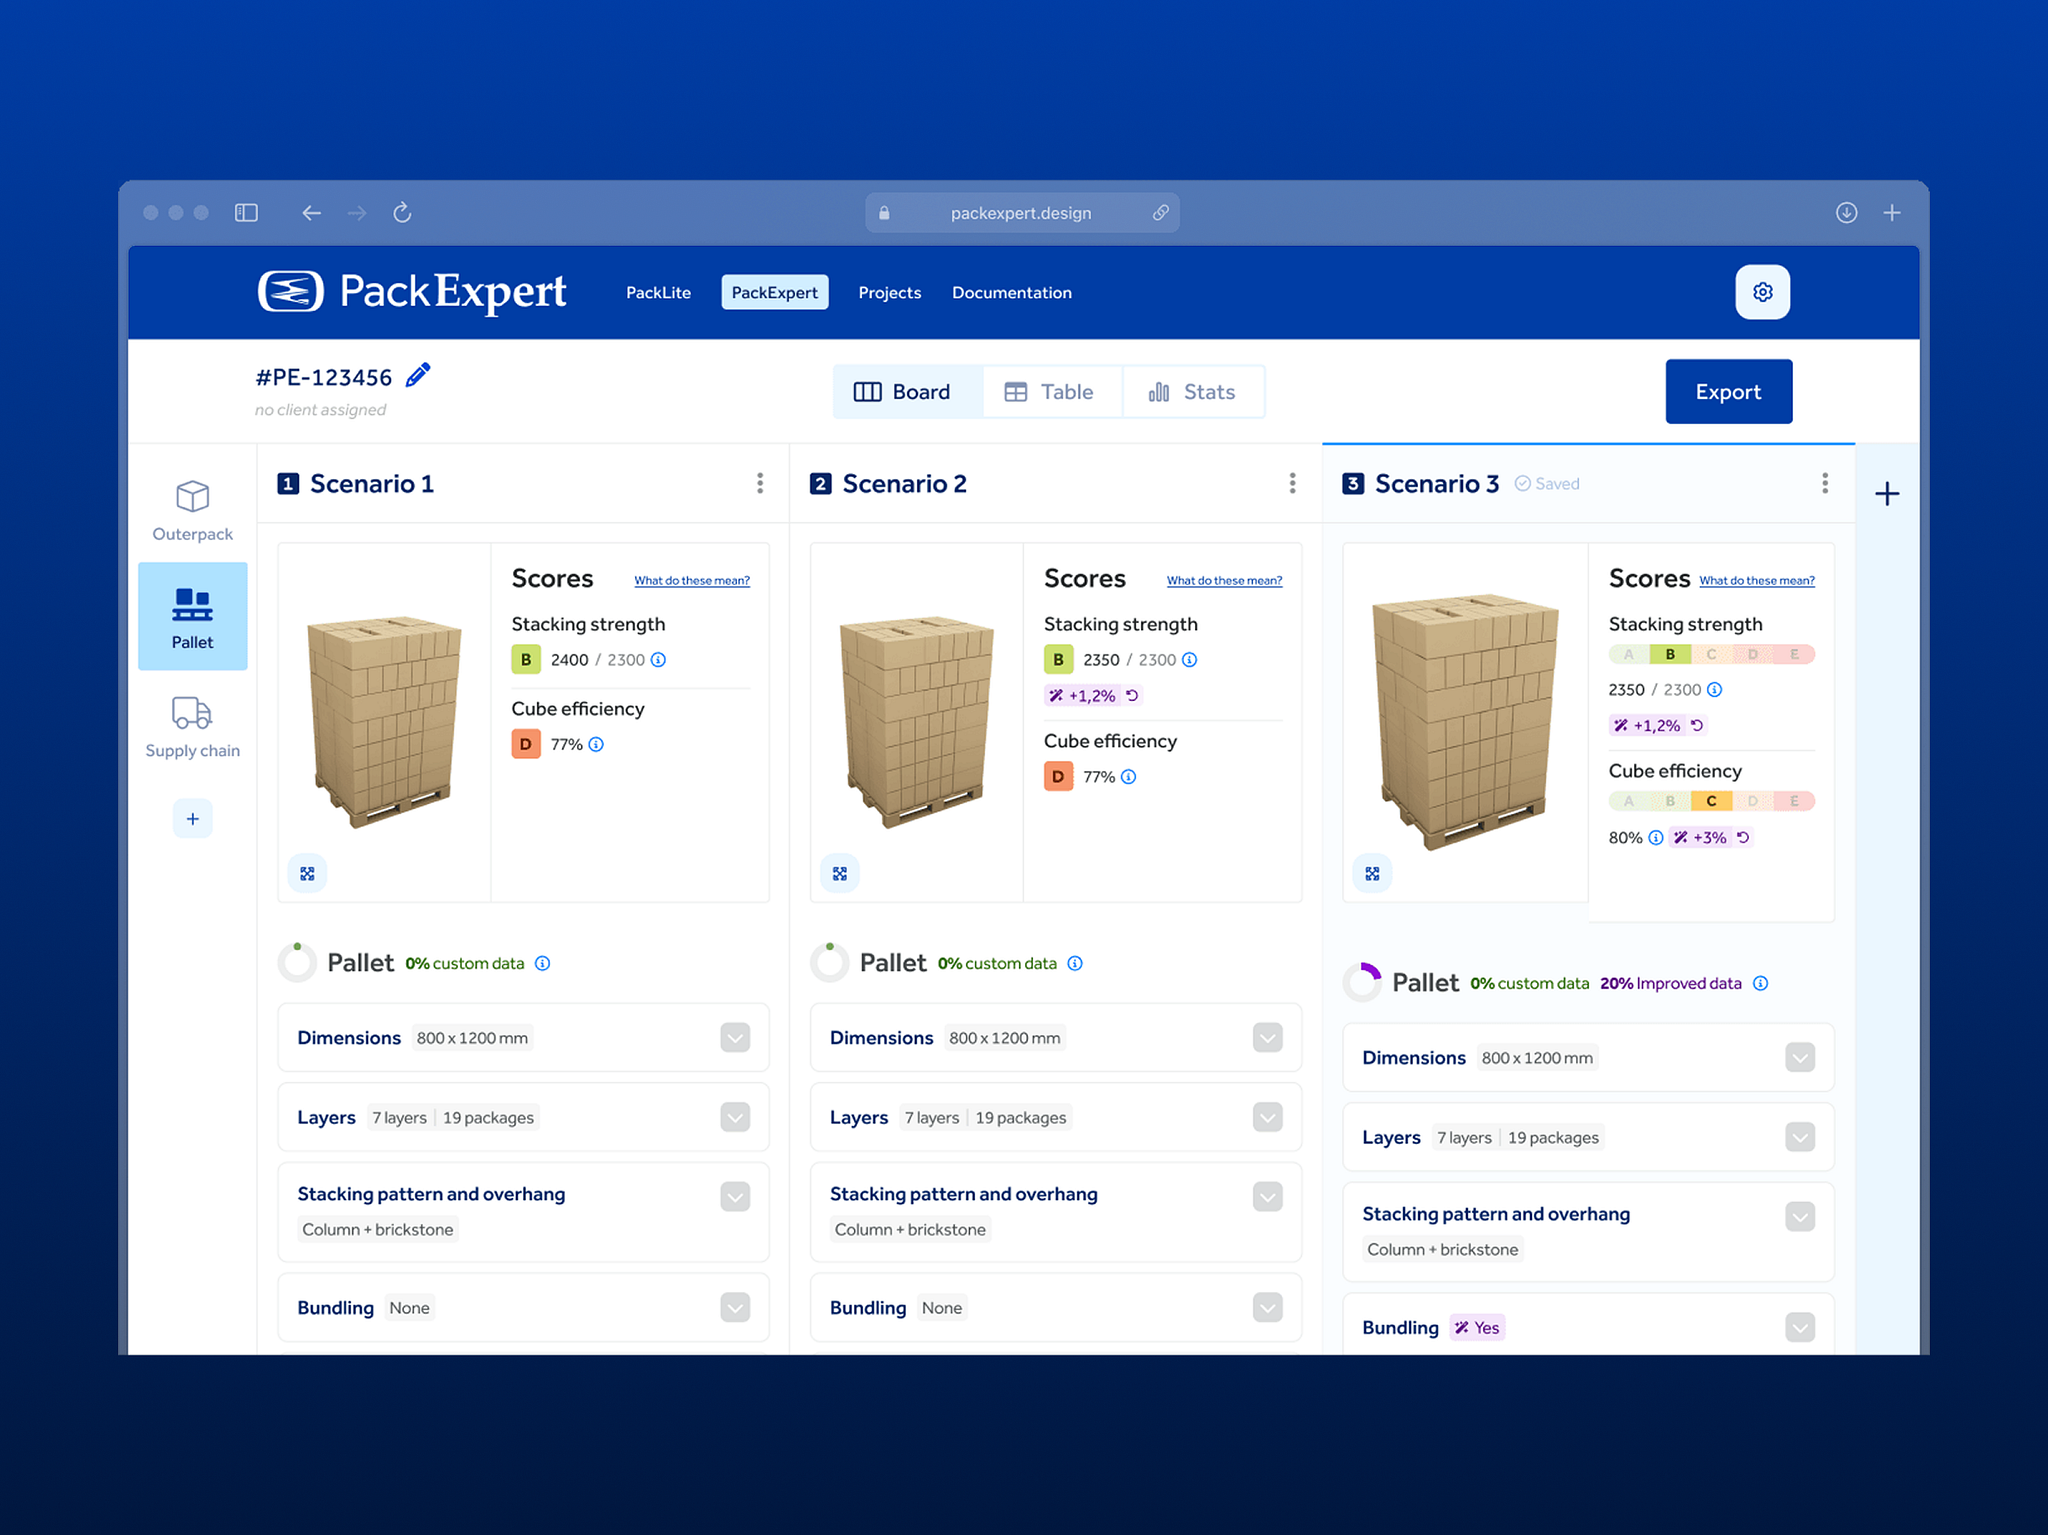Open PackExpert in top navigation
2048x1535 pixels.
[x=774, y=293]
